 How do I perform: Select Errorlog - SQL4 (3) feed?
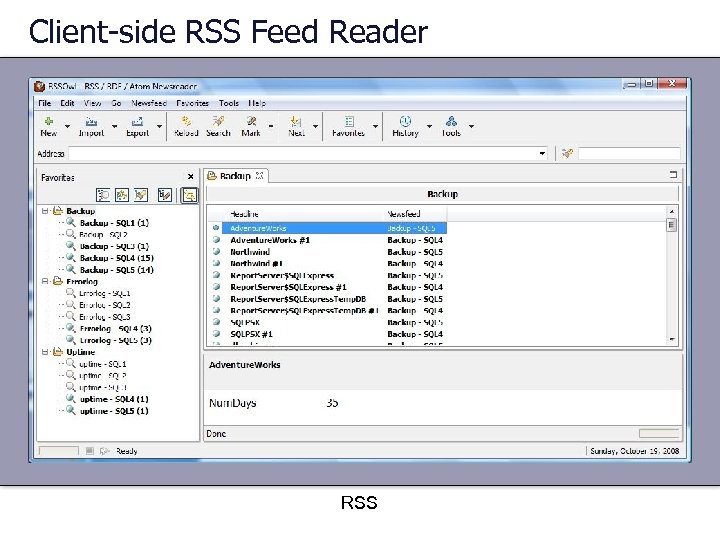[116, 328]
